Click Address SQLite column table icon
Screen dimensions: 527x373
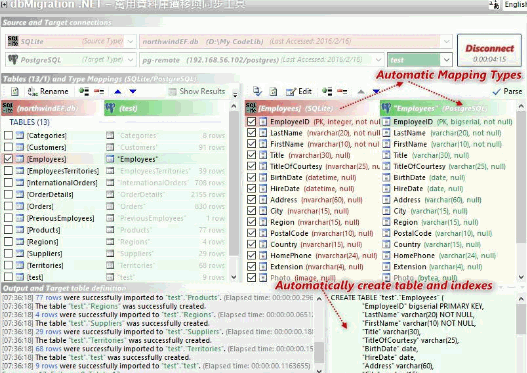pos(263,200)
